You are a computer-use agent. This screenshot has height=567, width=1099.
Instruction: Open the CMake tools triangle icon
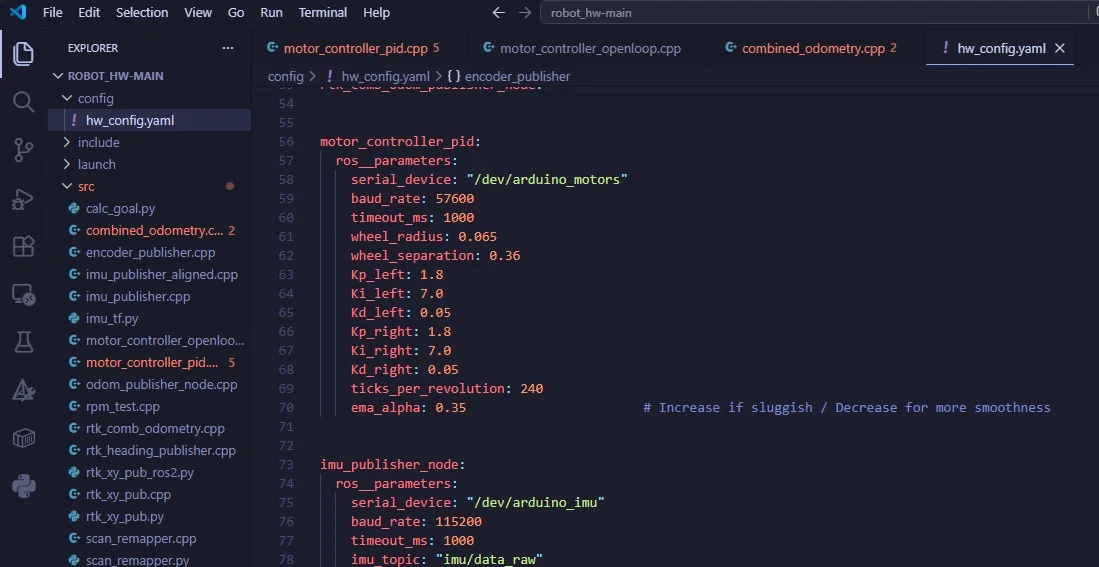click(x=23, y=390)
